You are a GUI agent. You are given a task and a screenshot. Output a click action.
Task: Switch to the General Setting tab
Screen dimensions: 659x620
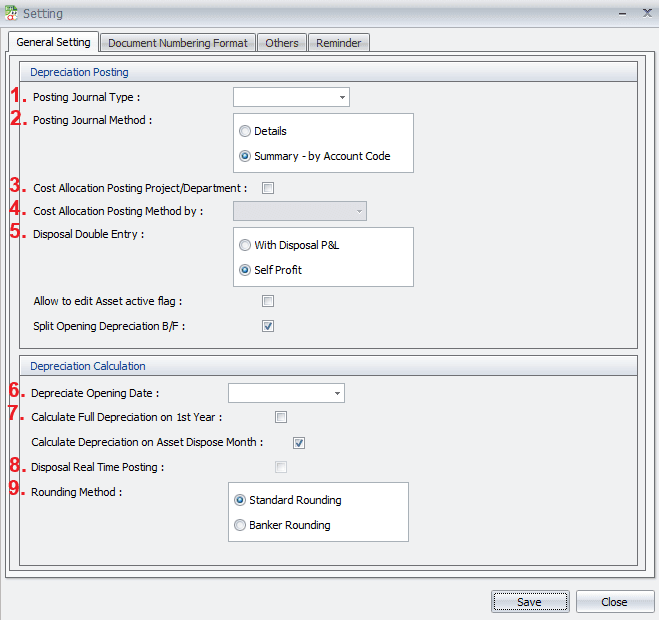pos(53,42)
